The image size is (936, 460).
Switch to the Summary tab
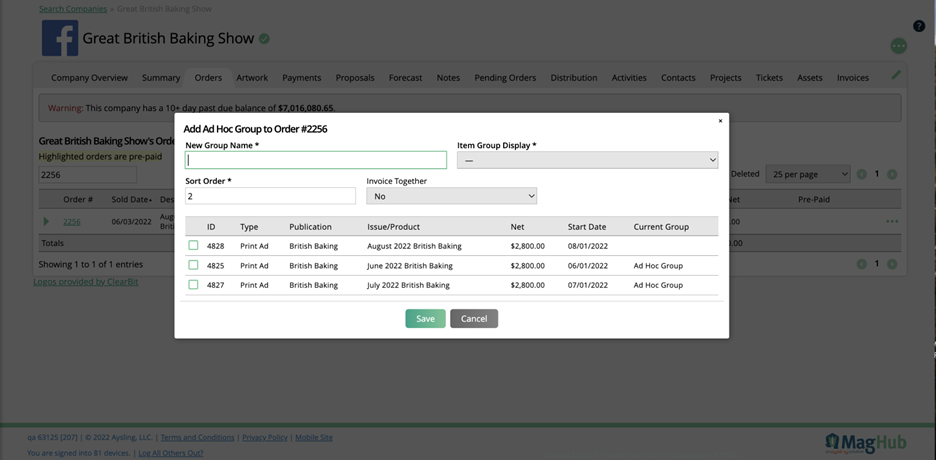(x=161, y=78)
